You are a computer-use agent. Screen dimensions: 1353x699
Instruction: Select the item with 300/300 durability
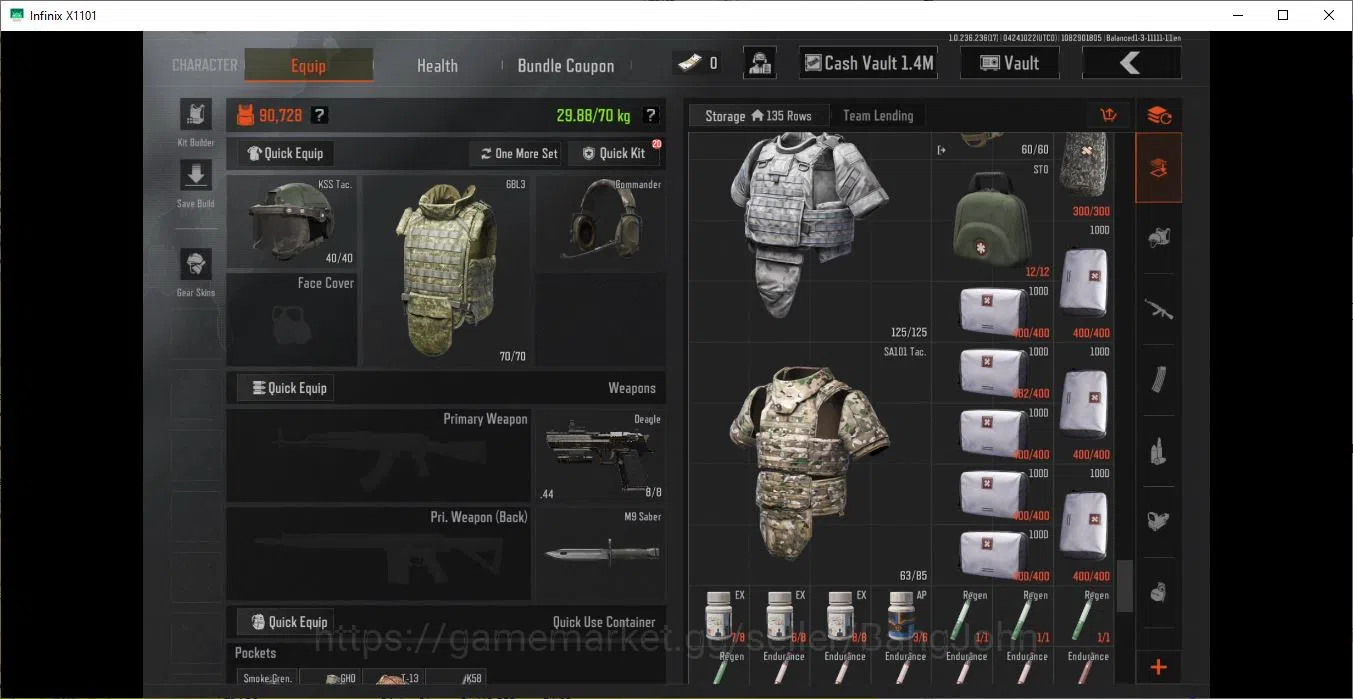(x=1084, y=178)
